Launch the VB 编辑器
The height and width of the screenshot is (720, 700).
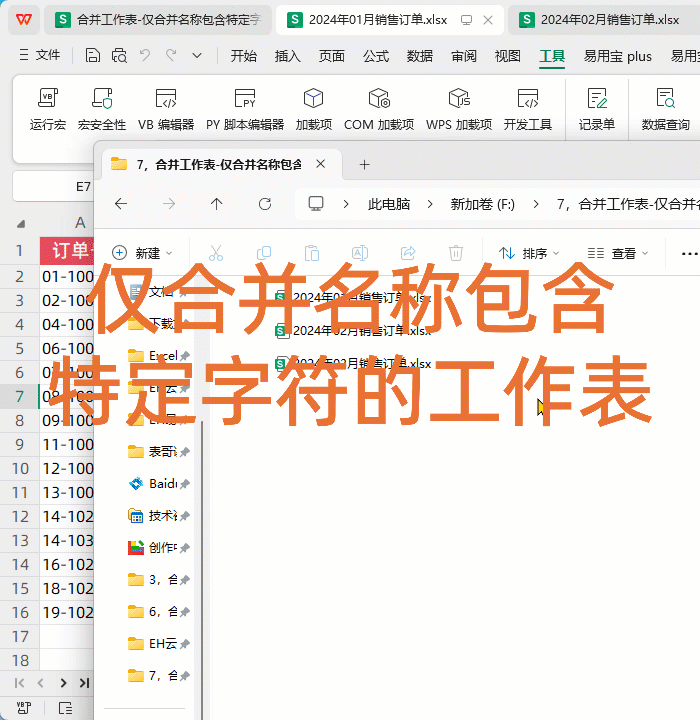click(x=166, y=109)
